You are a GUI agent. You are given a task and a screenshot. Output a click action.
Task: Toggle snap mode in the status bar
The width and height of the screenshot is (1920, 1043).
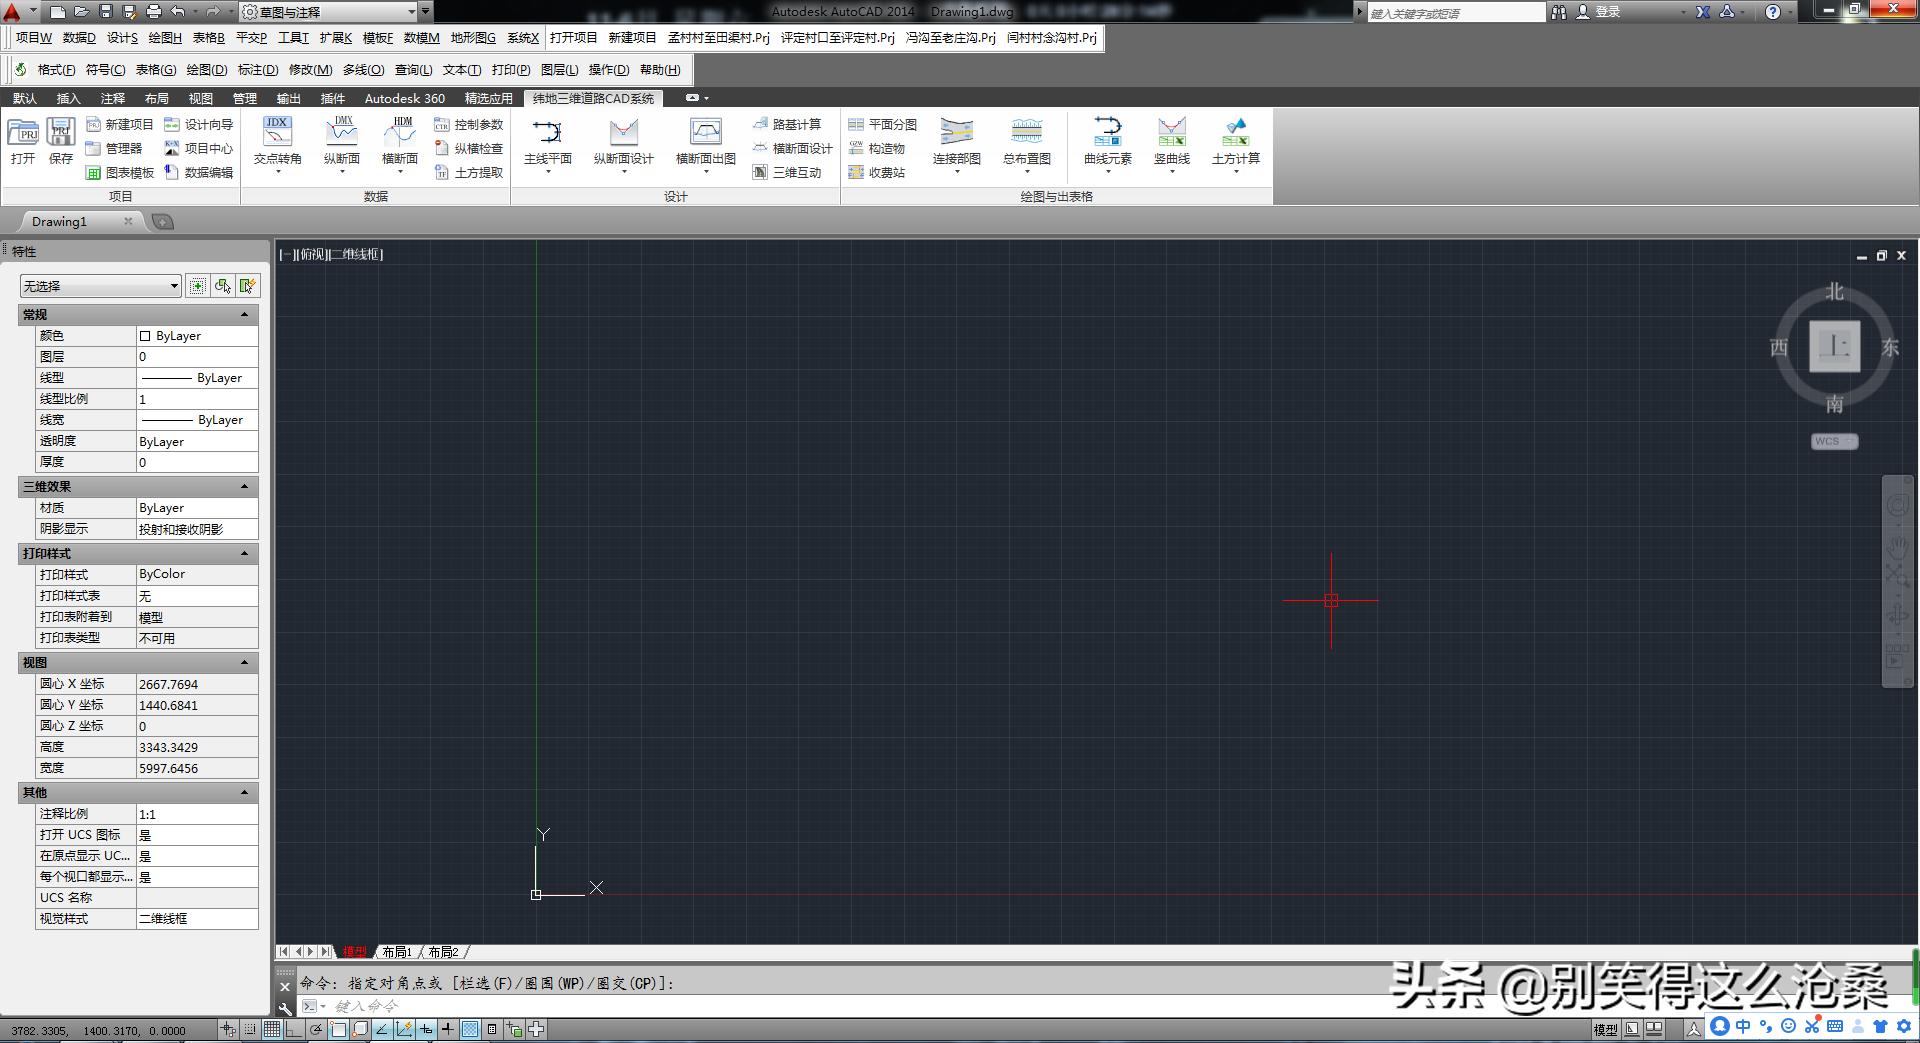pyautogui.click(x=250, y=1029)
